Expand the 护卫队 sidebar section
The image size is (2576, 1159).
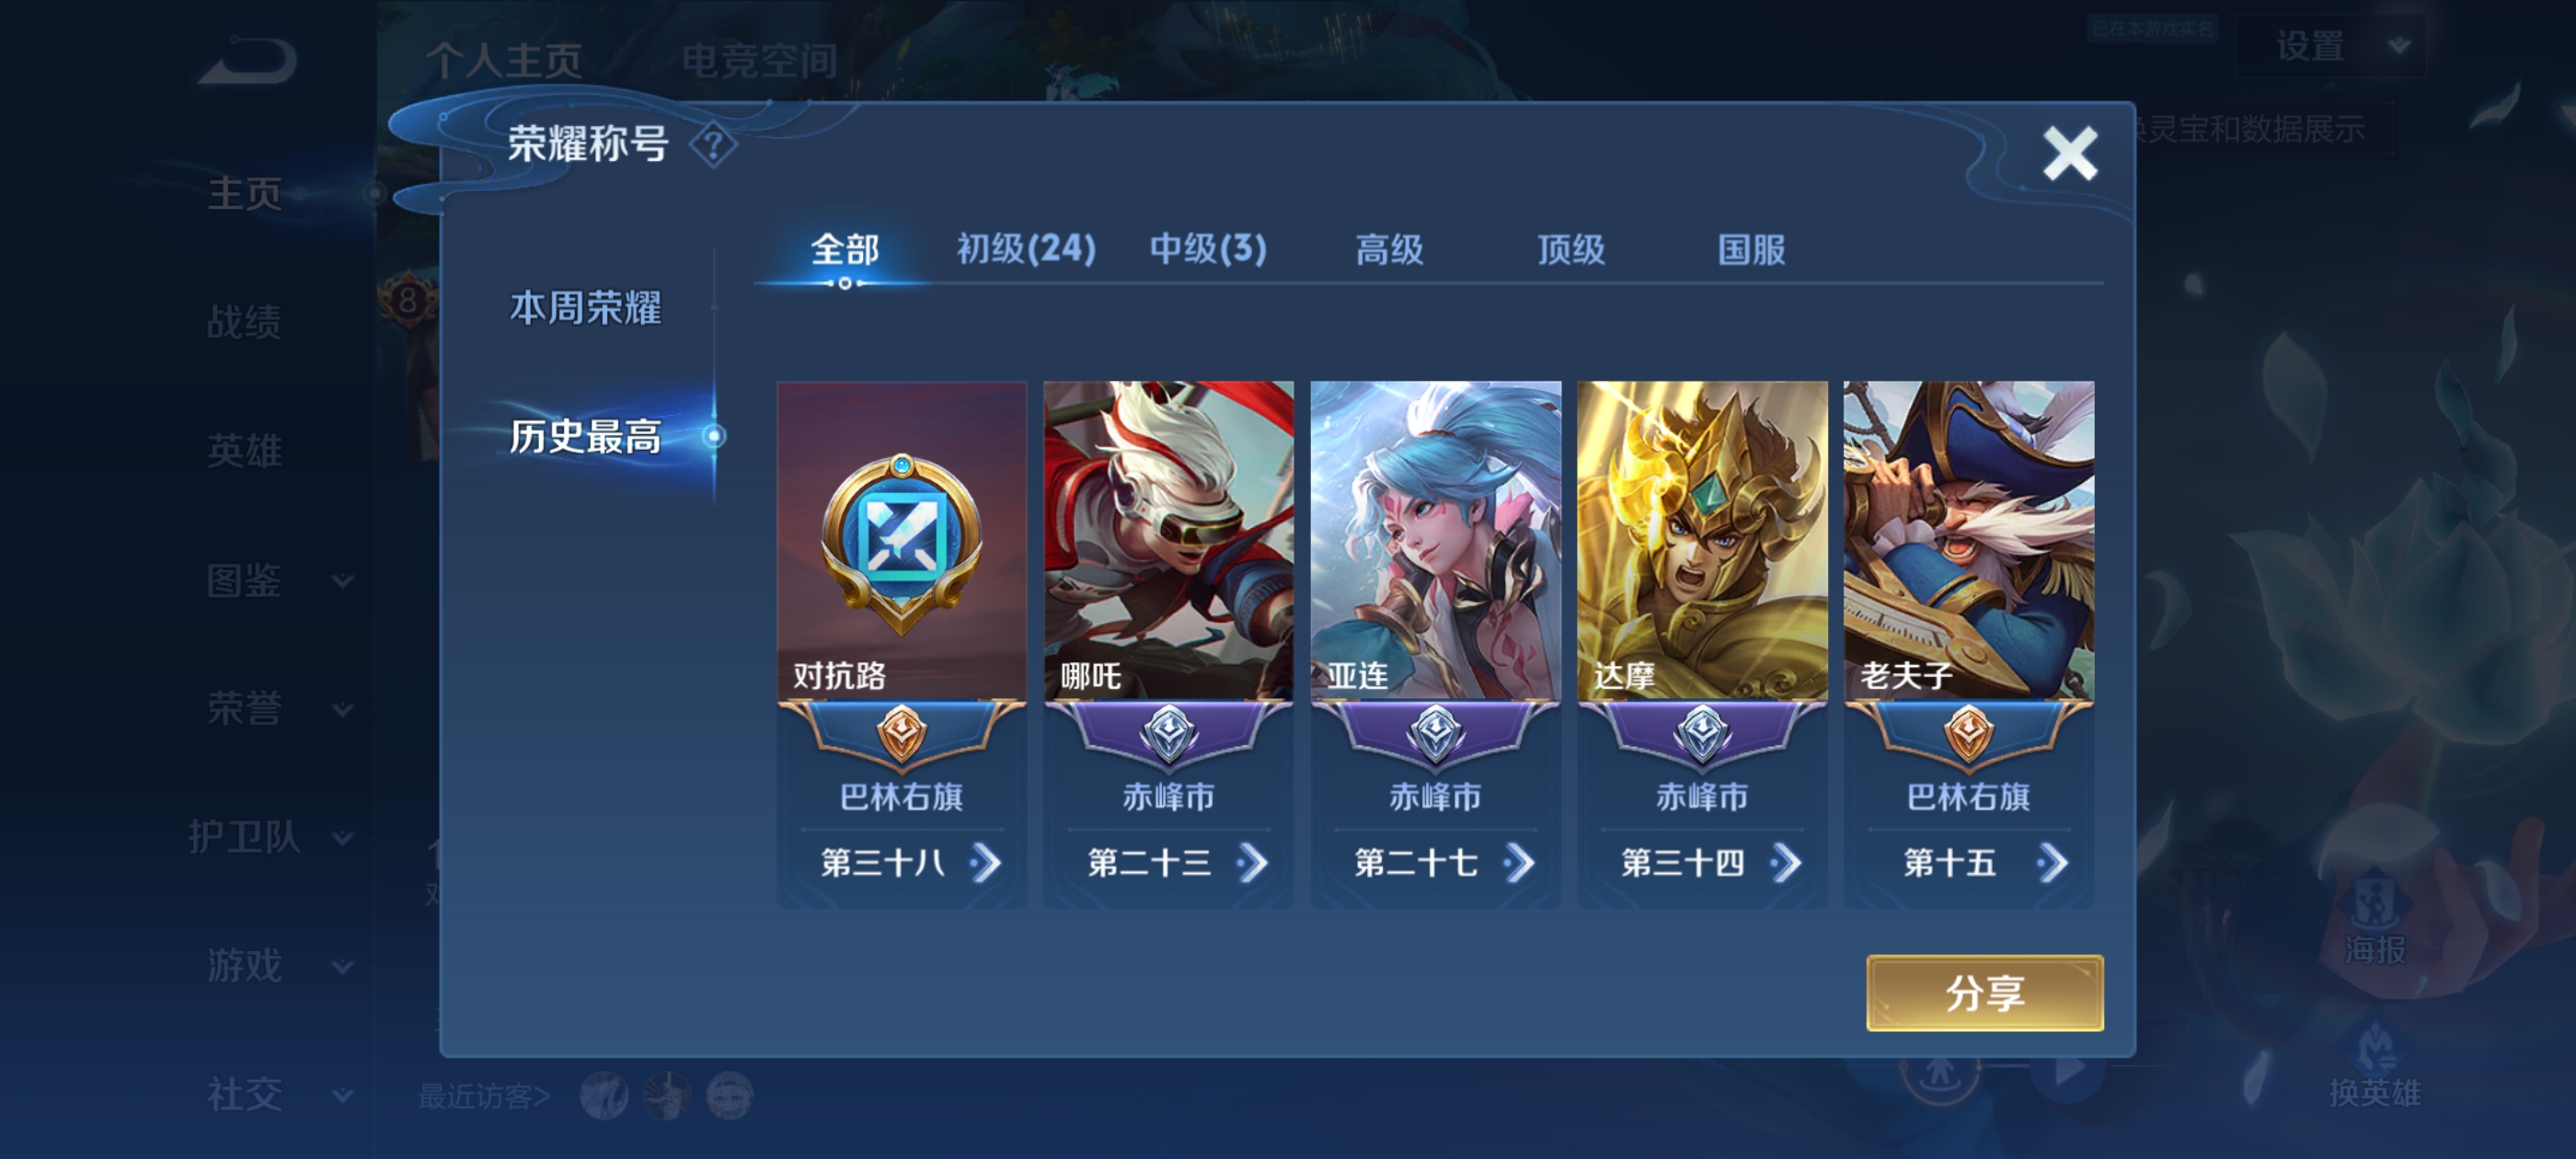[270, 837]
